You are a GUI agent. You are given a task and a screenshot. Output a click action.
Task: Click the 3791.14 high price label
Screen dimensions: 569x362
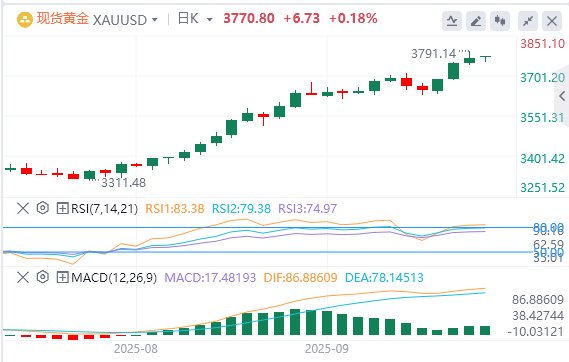433,54
